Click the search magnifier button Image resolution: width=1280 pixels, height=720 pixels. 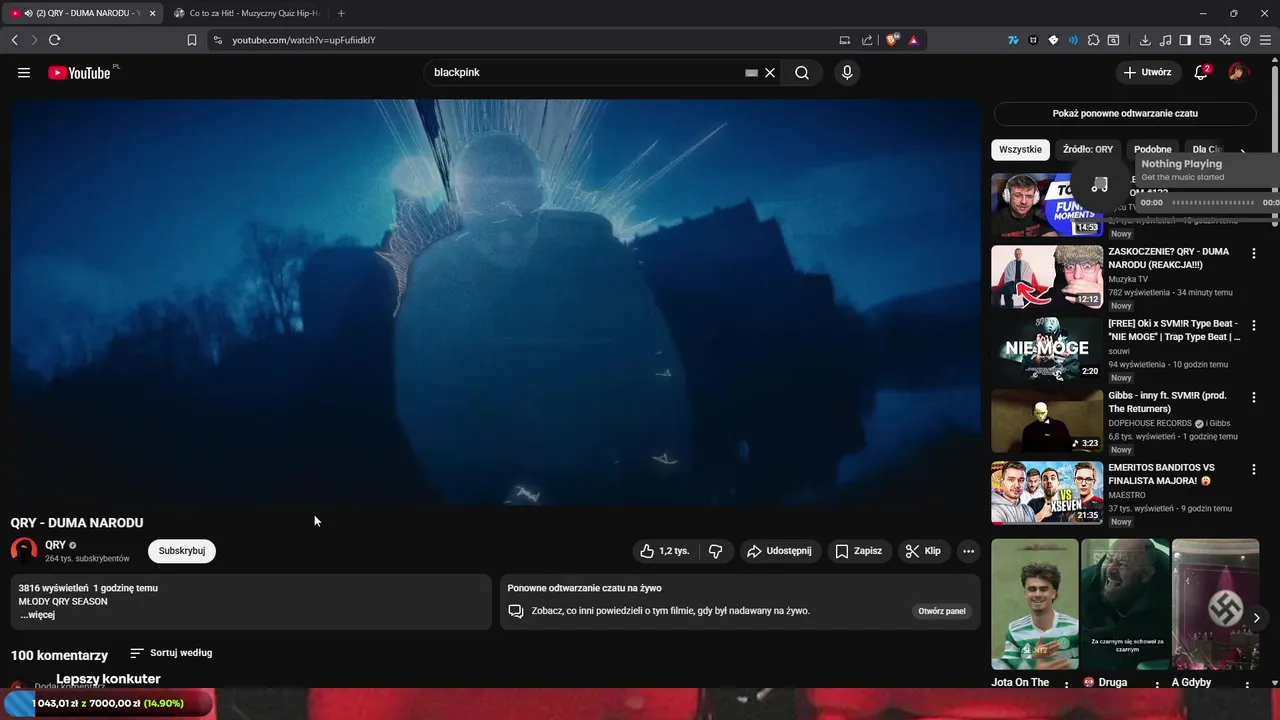[x=802, y=73]
